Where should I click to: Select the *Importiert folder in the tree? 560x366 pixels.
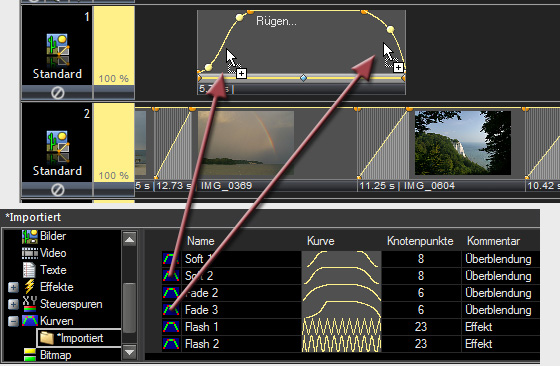click(x=79, y=338)
